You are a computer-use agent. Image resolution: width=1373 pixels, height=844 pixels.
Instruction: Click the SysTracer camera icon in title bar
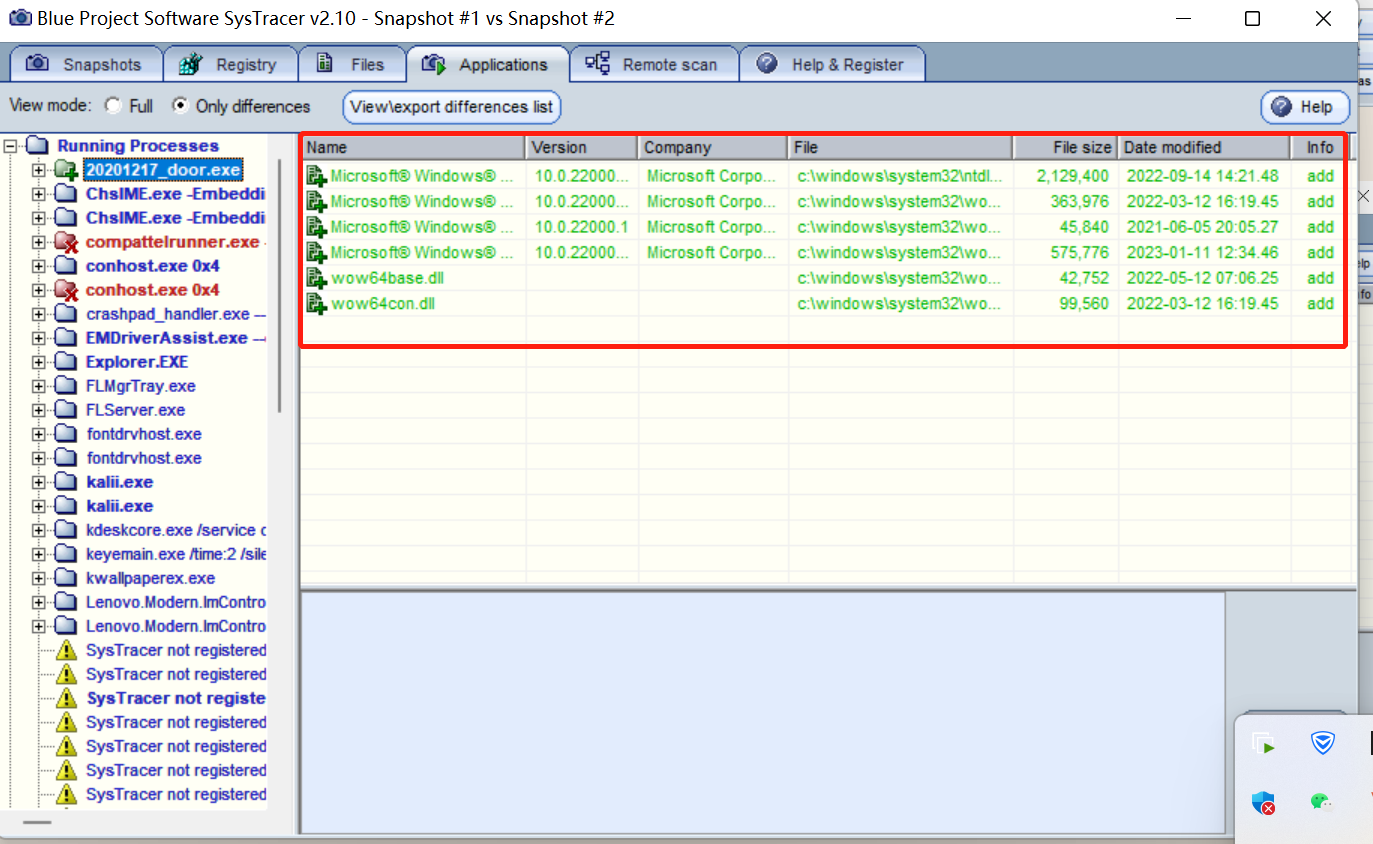(x=19, y=18)
